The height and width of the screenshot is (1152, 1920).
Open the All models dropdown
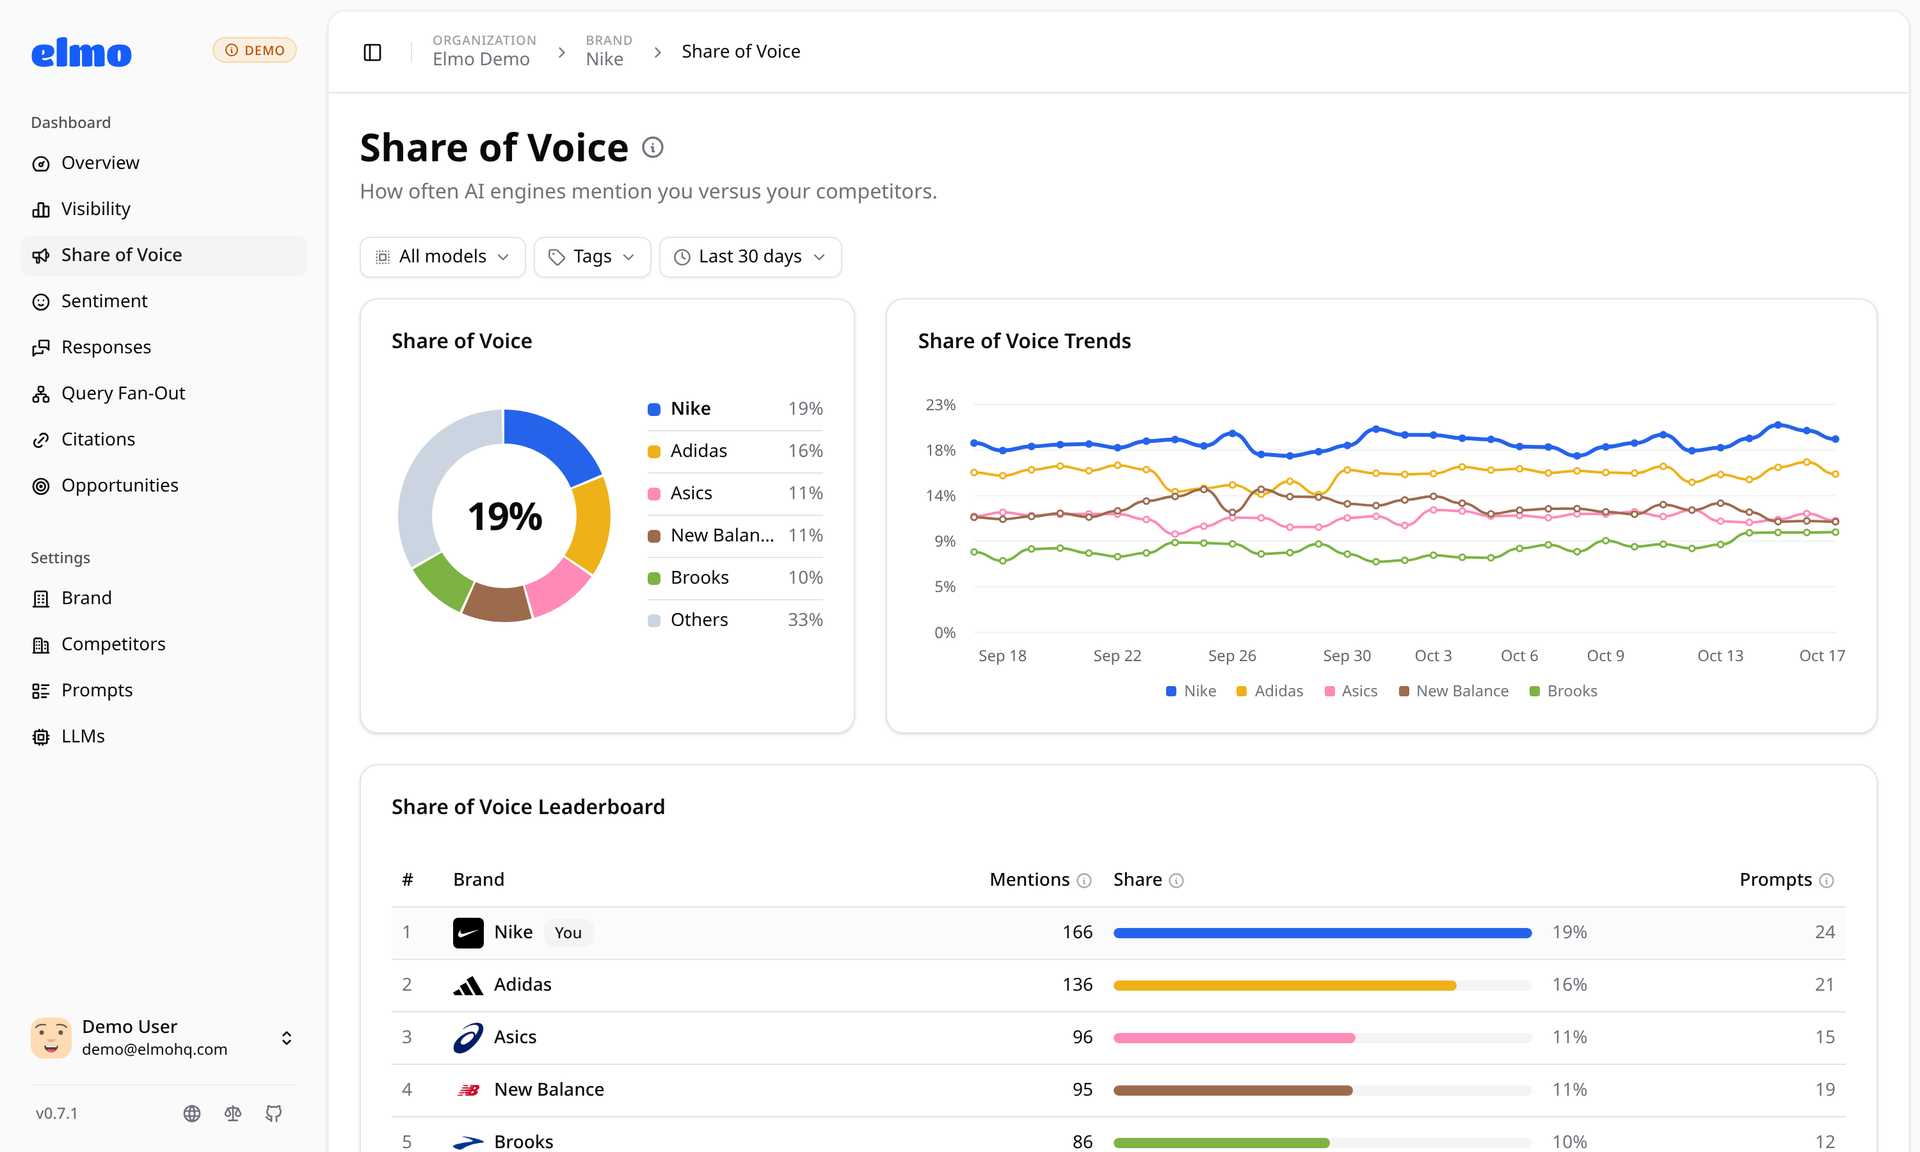coord(442,257)
